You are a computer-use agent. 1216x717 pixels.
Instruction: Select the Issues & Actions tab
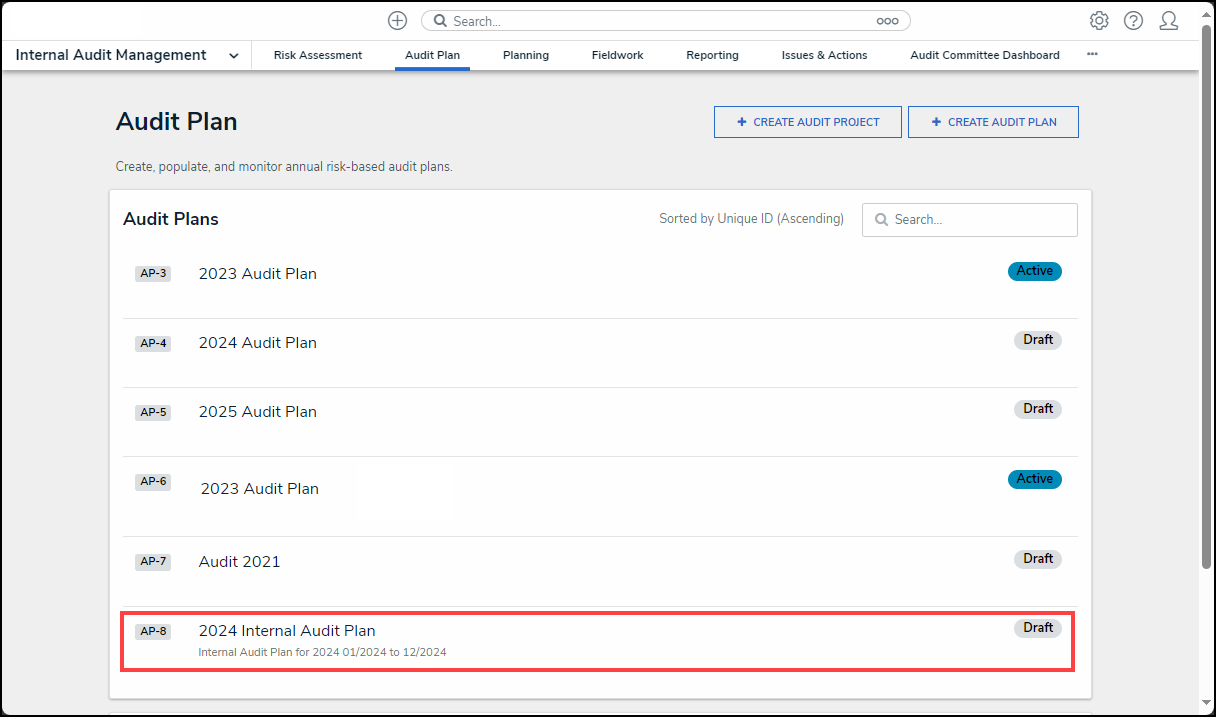click(x=824, y=55)
